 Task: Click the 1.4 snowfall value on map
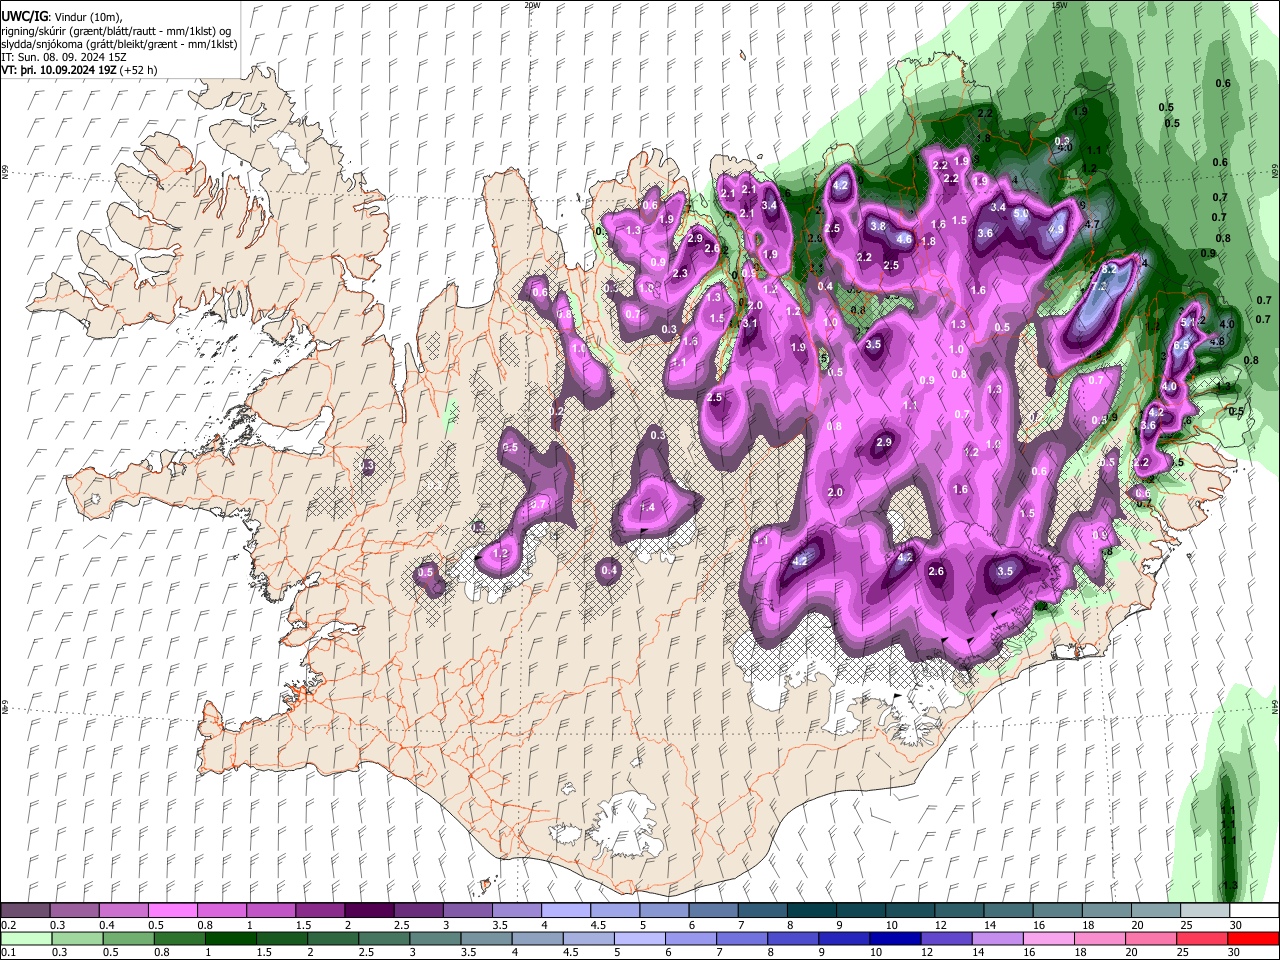(647, 508)
